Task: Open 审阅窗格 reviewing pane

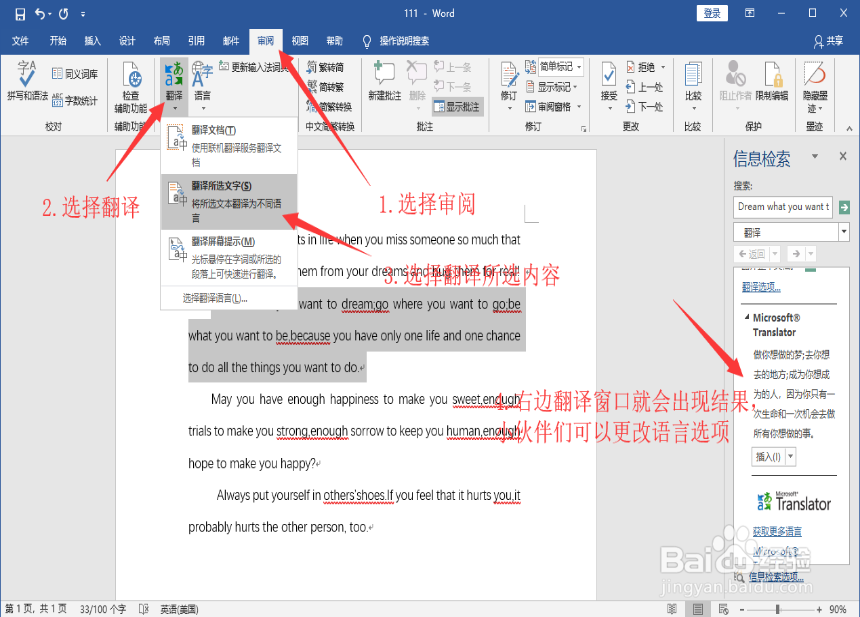Action: coord(553,106)
